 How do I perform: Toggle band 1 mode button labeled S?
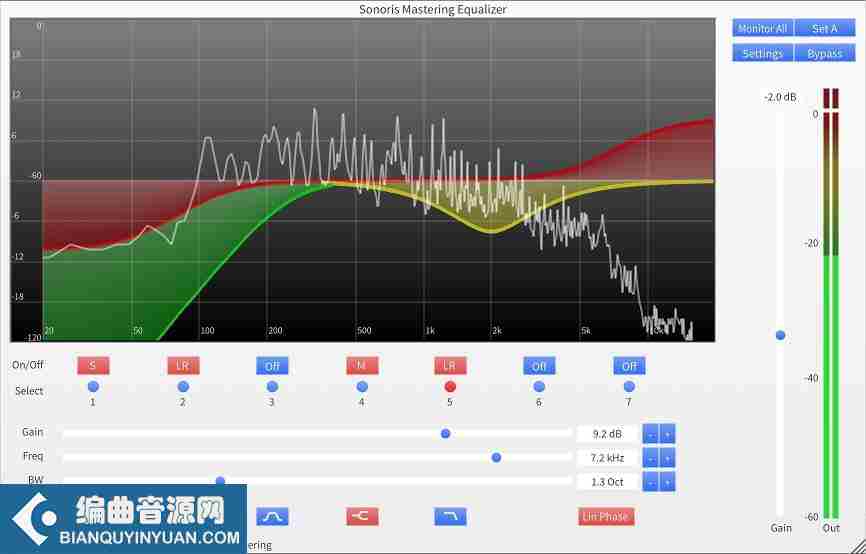coord(93,365)
